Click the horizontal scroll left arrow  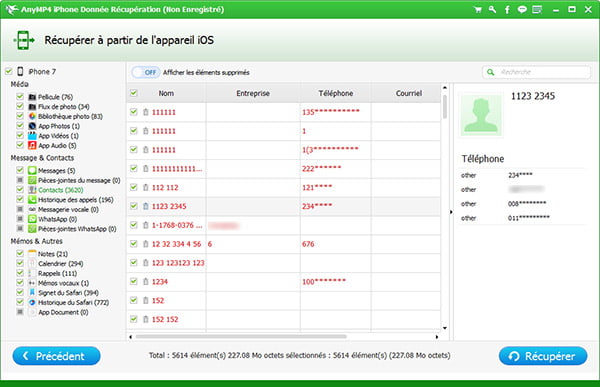pos(130,337)
